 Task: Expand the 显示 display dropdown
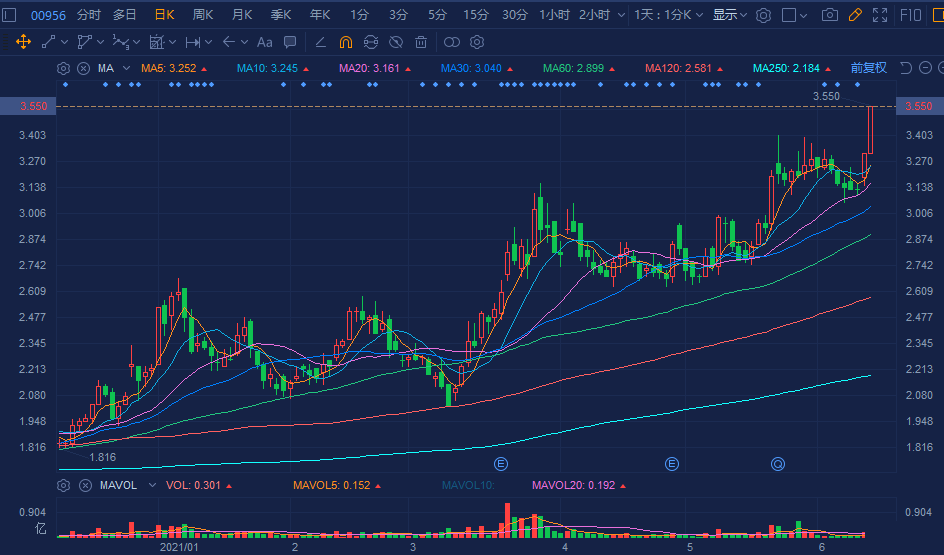tap(729, 15)
